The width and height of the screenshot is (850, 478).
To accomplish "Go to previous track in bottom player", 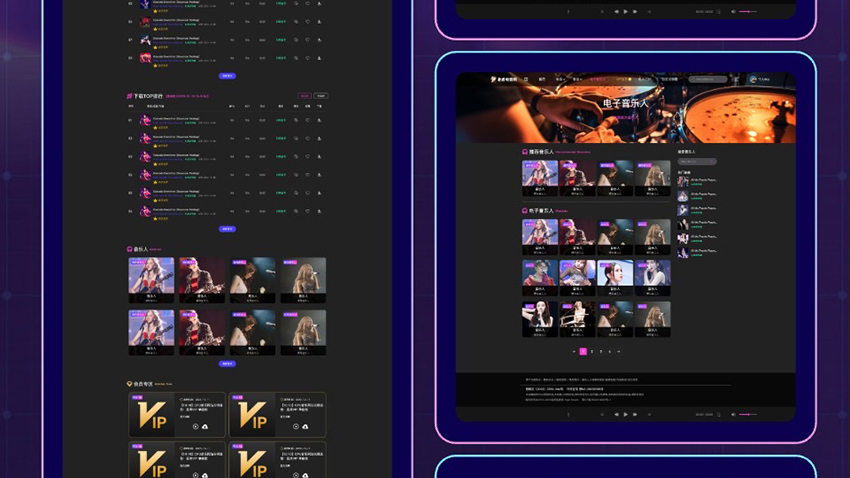I will [616, 414].
